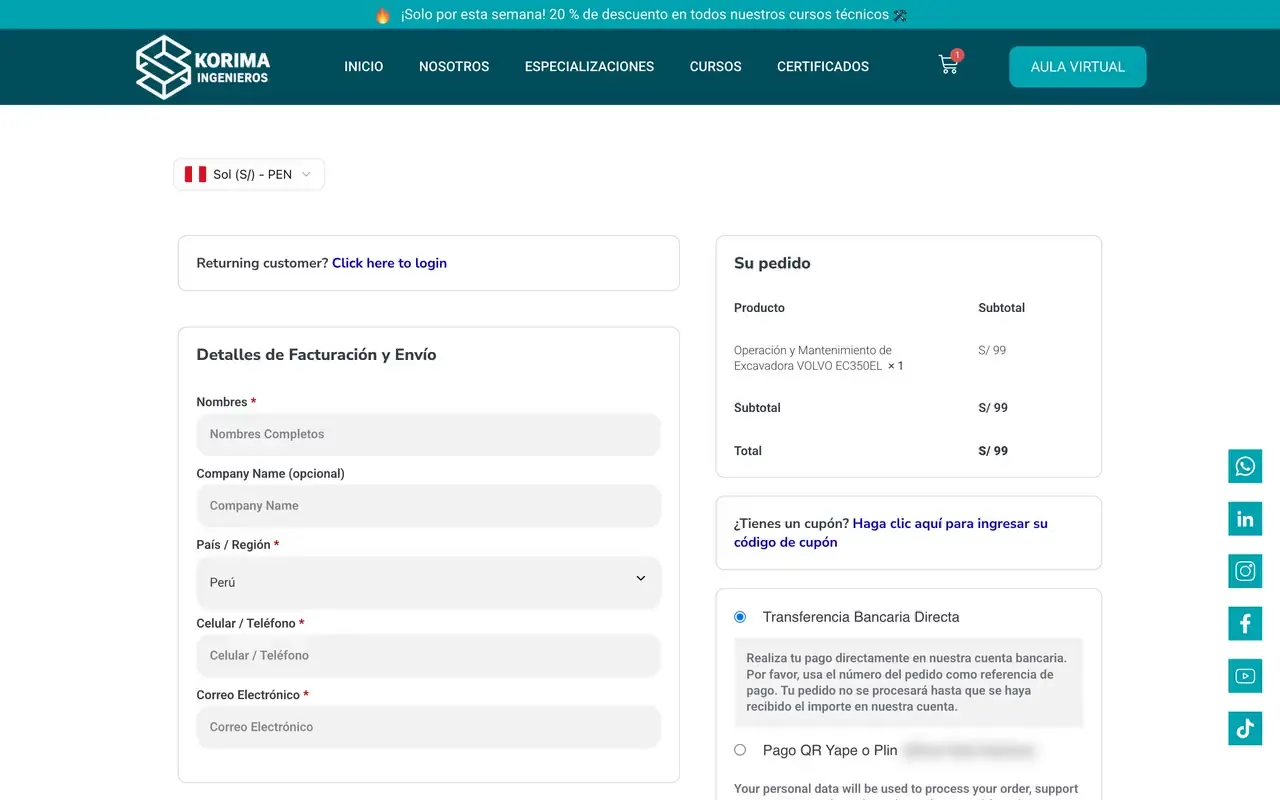
Task: Click the product name 'Operación y Mantenimiento de Excavadora VOLVO EC350EL'
Action: (812, 358)
